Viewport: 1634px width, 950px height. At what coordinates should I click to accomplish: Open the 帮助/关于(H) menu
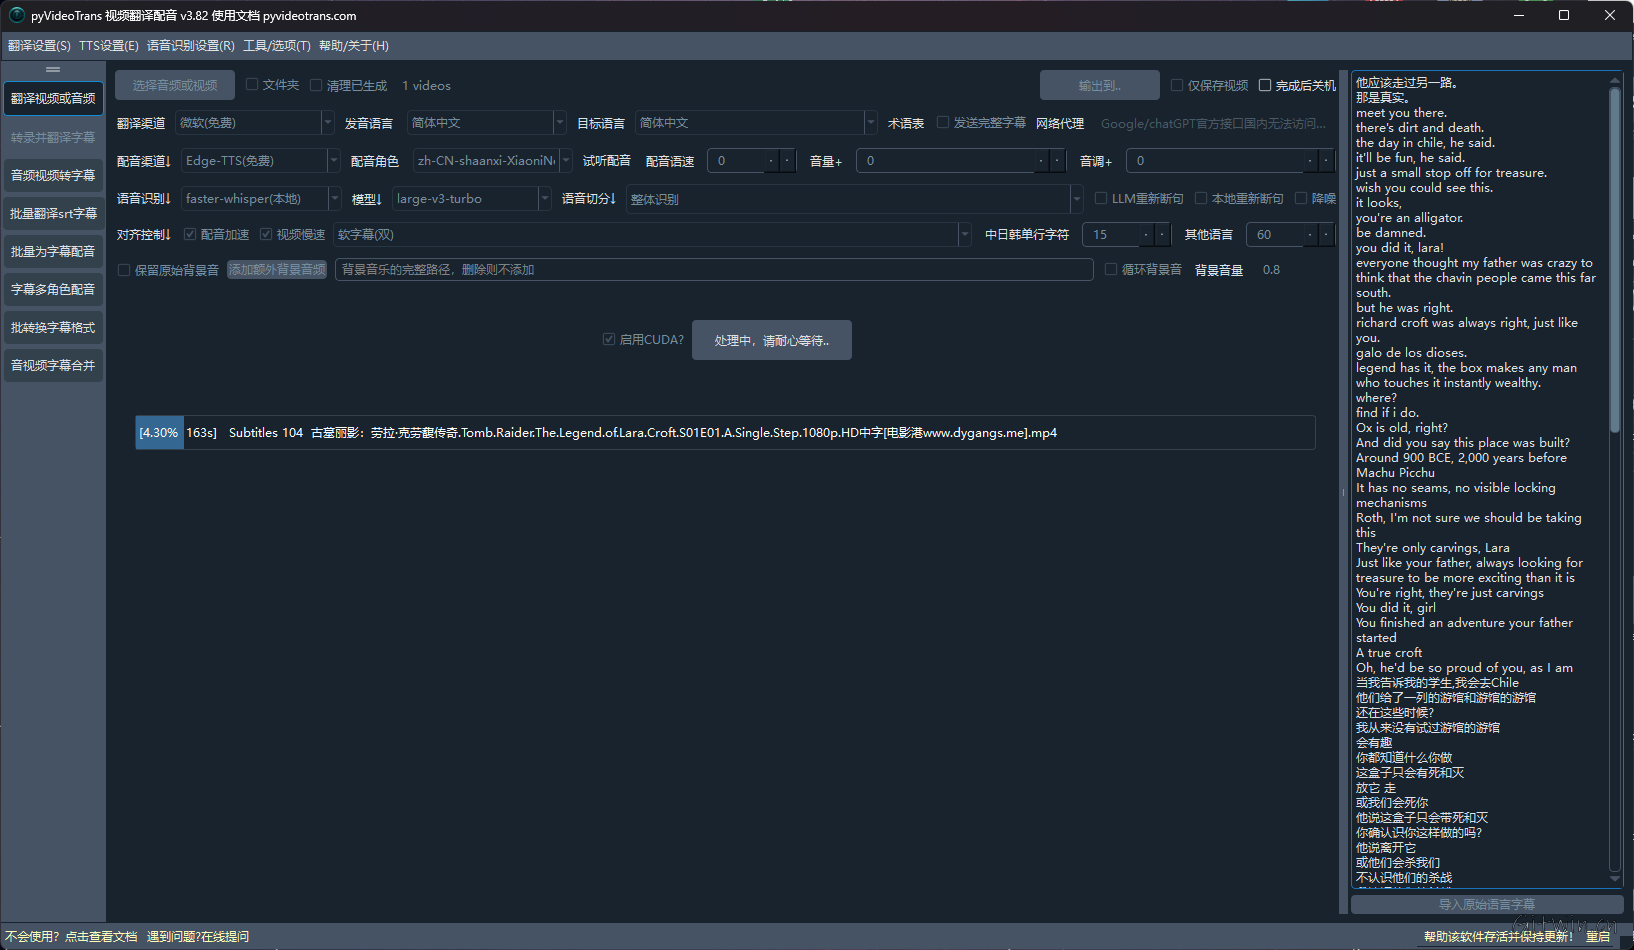pos(354,46)
